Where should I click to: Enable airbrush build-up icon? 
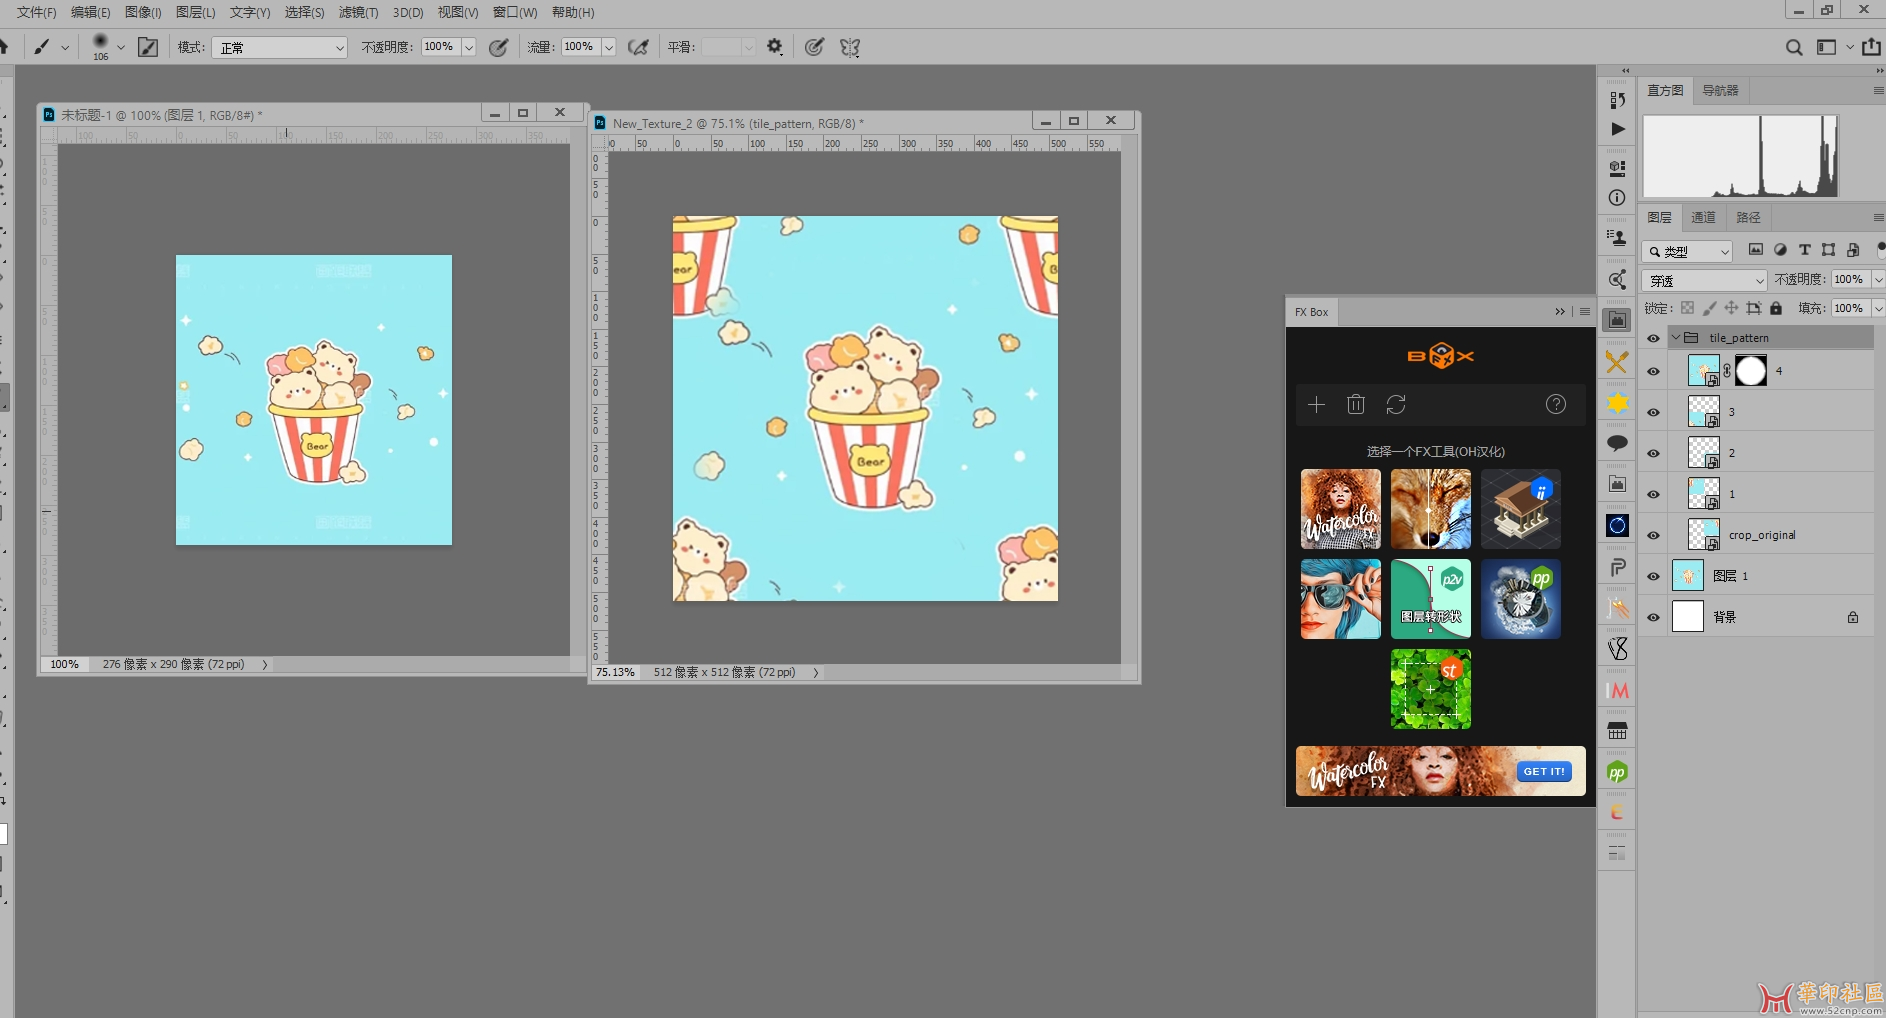(x=638, y=47)
